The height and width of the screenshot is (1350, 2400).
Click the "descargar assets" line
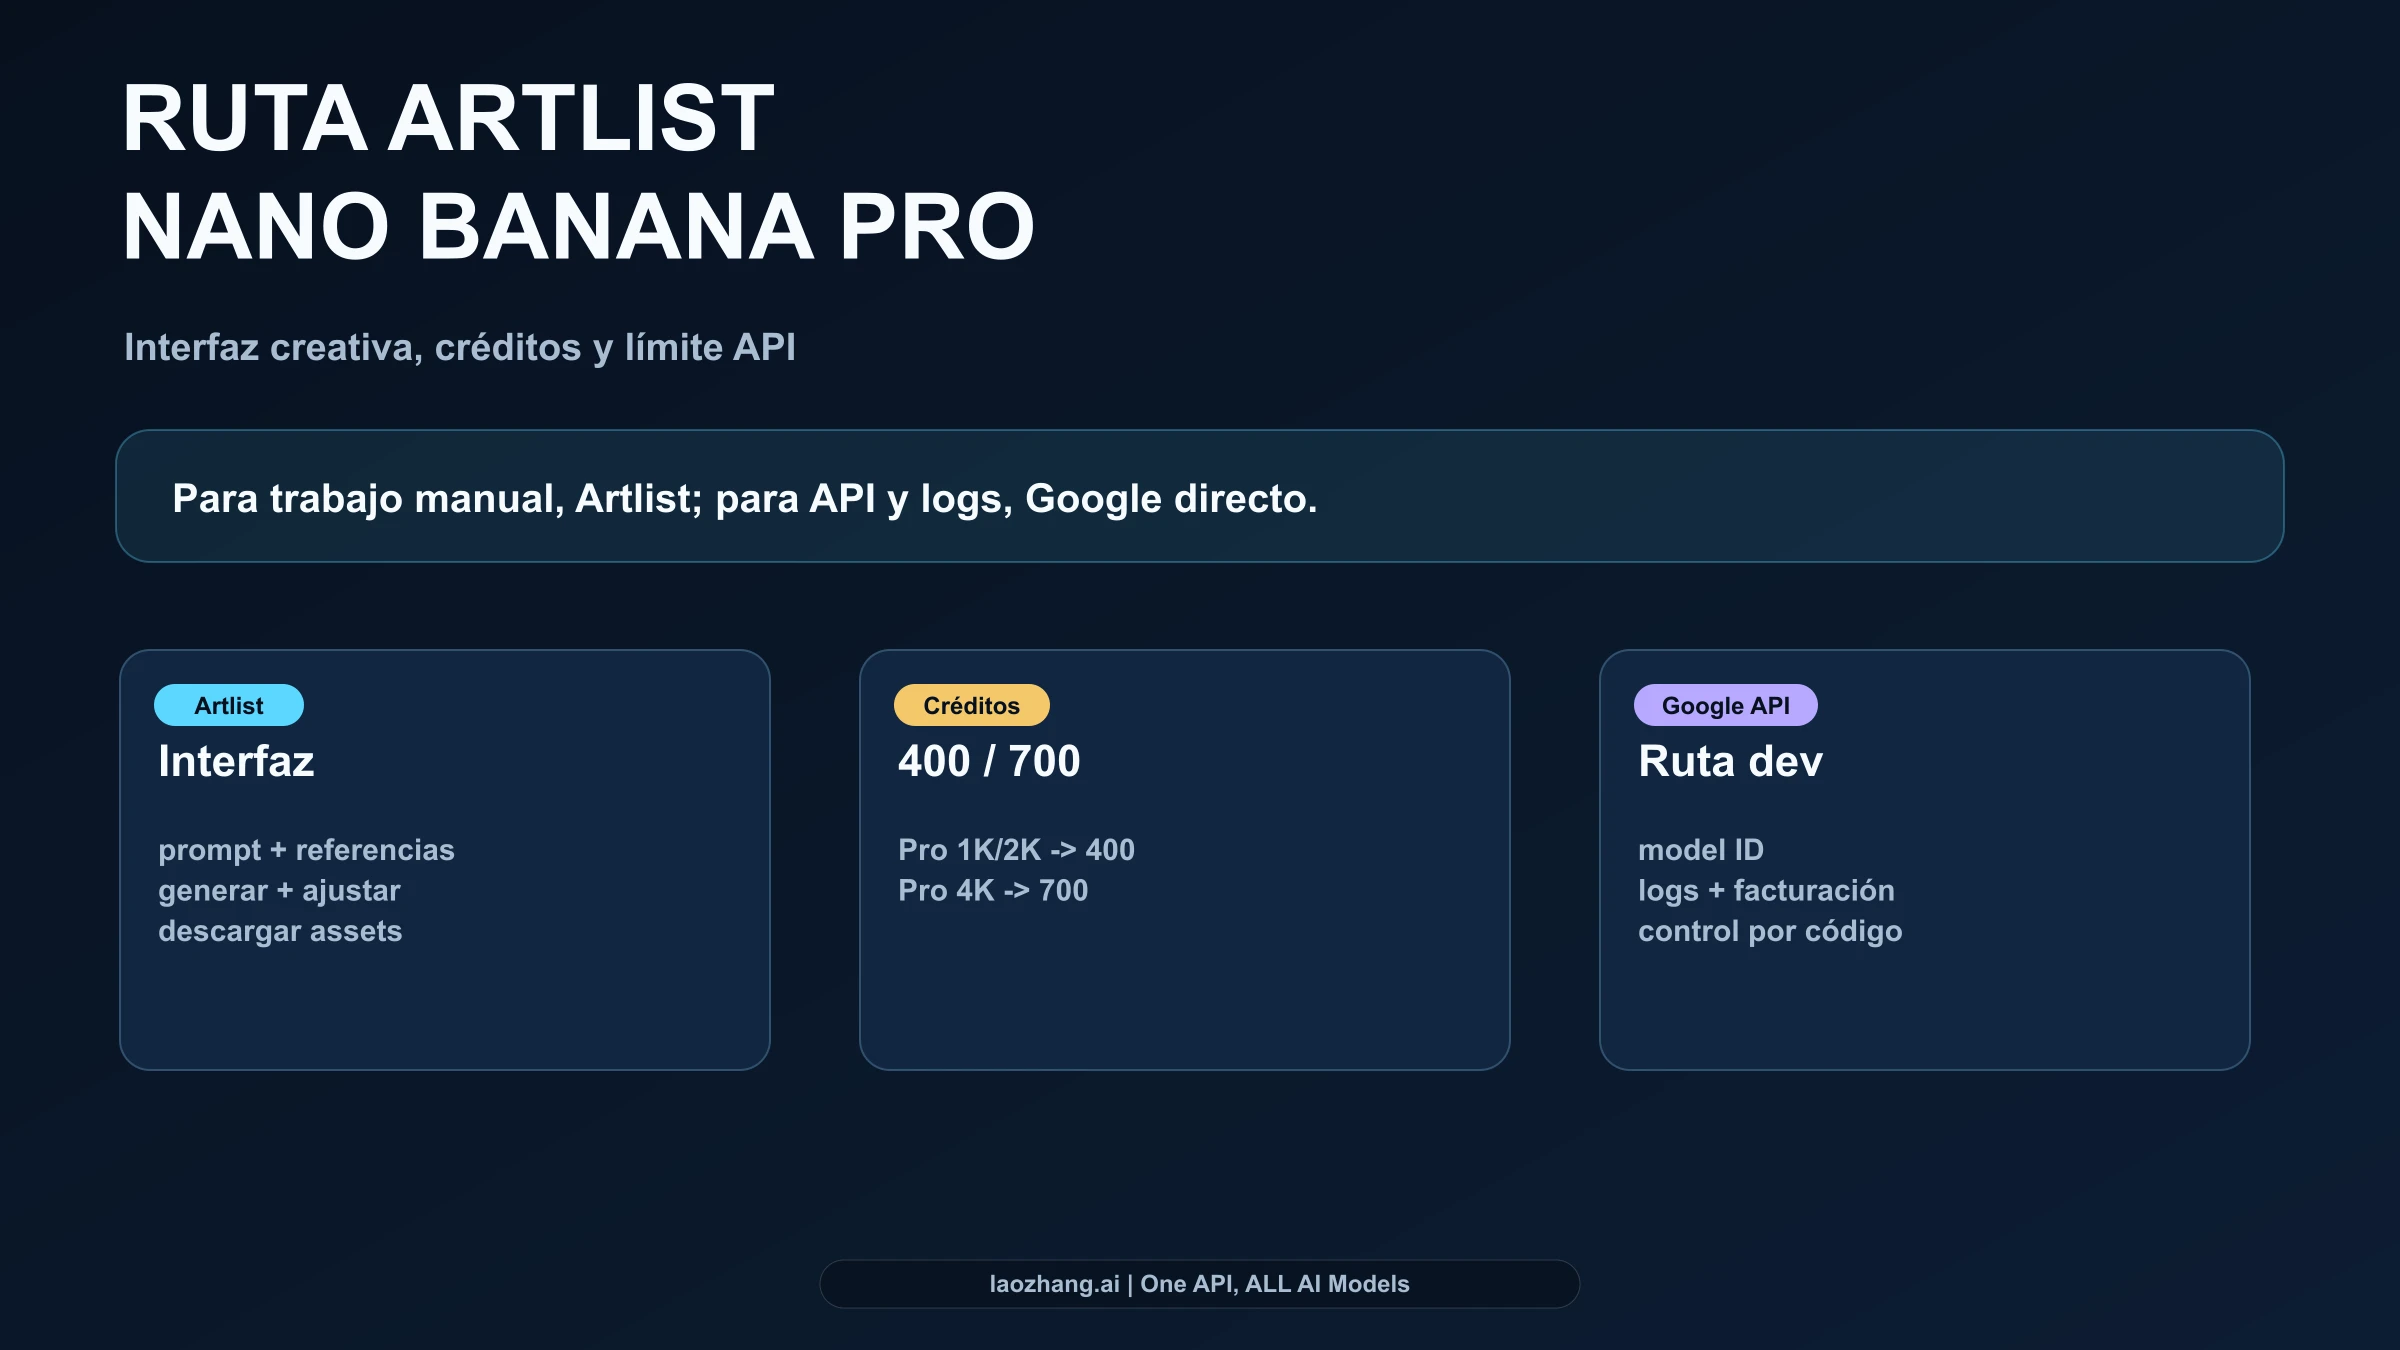[x=280, y=931]
